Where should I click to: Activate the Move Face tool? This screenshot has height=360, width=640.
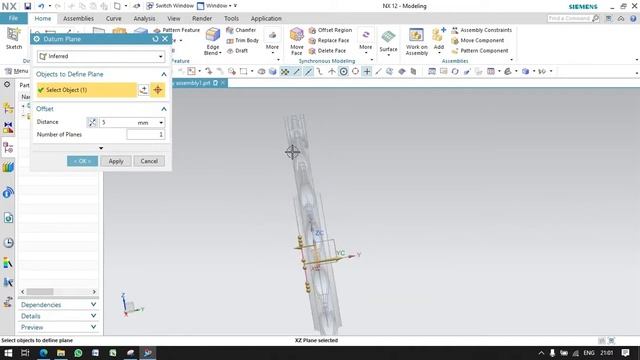click(297, 41)
